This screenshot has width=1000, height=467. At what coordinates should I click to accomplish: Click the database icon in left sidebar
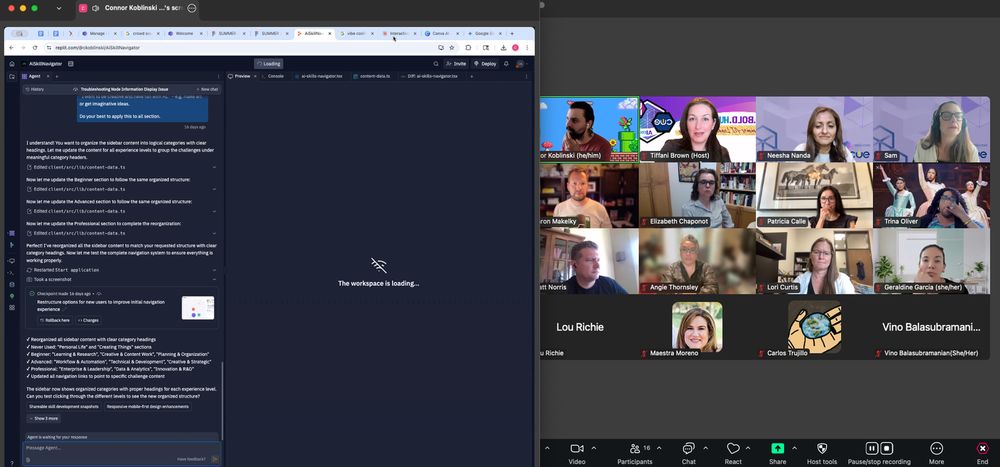(11, 285)
